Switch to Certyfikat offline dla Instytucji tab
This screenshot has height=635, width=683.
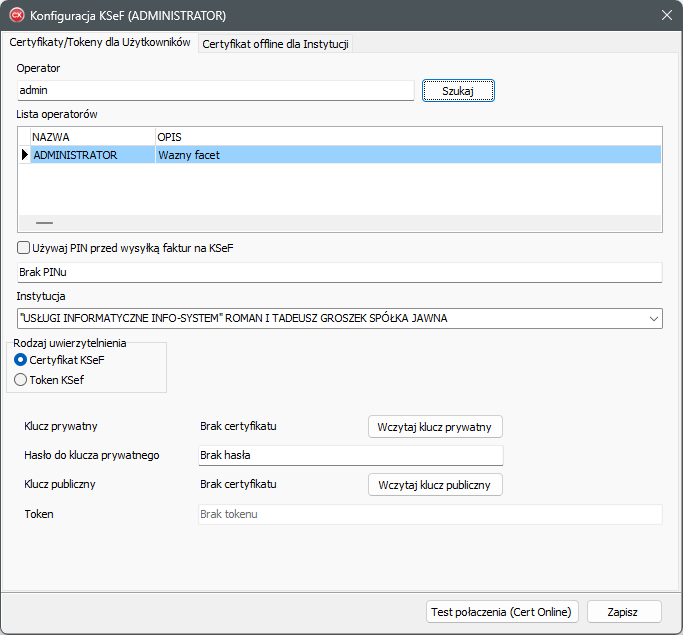[x=276, y=44]
